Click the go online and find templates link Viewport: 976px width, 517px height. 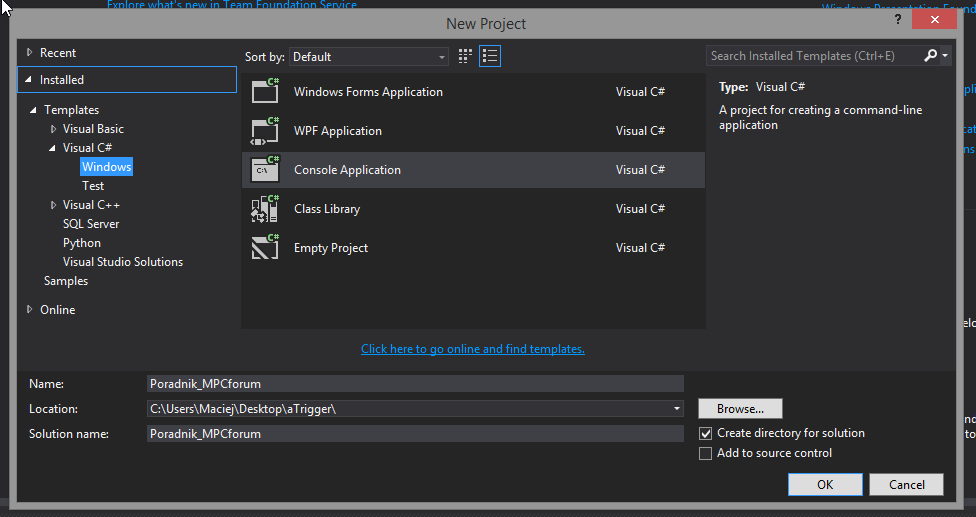472,349
